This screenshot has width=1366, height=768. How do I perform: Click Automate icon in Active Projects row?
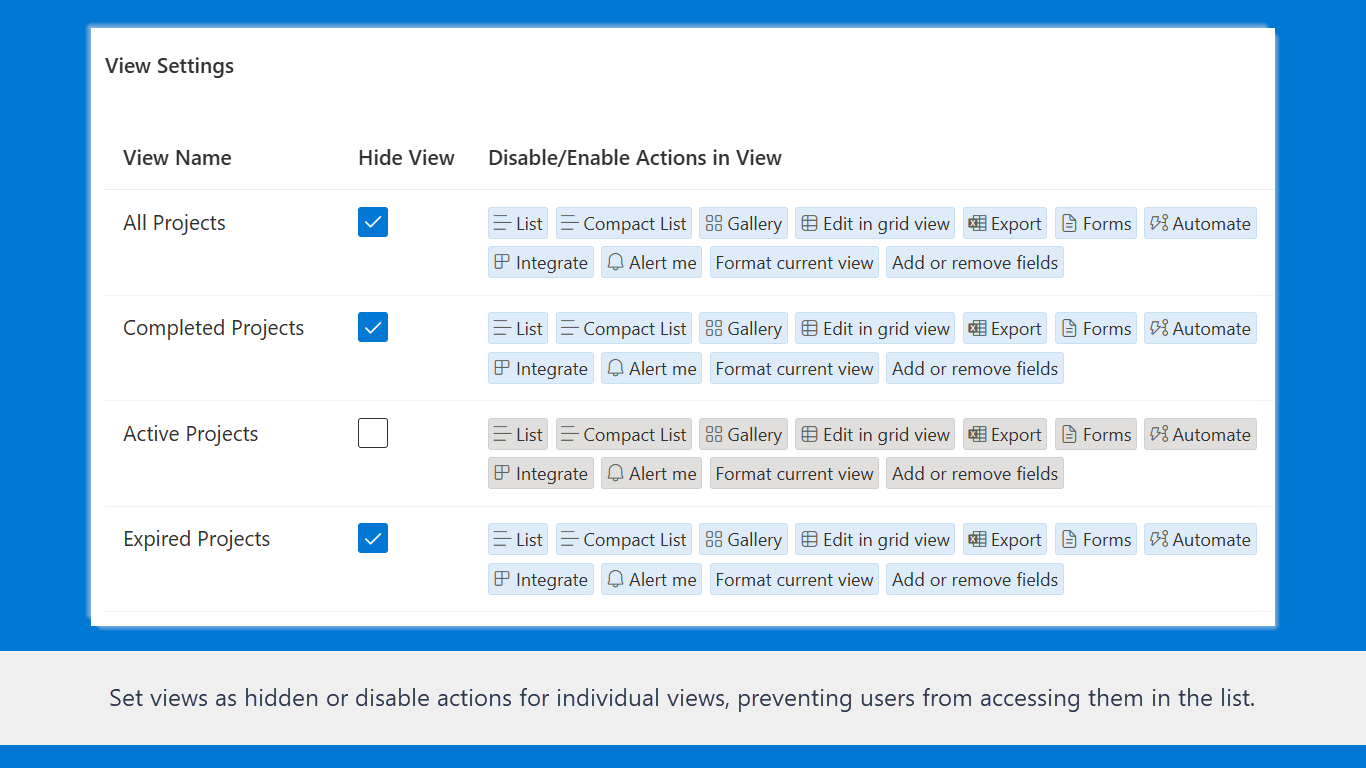point(1159,435)
